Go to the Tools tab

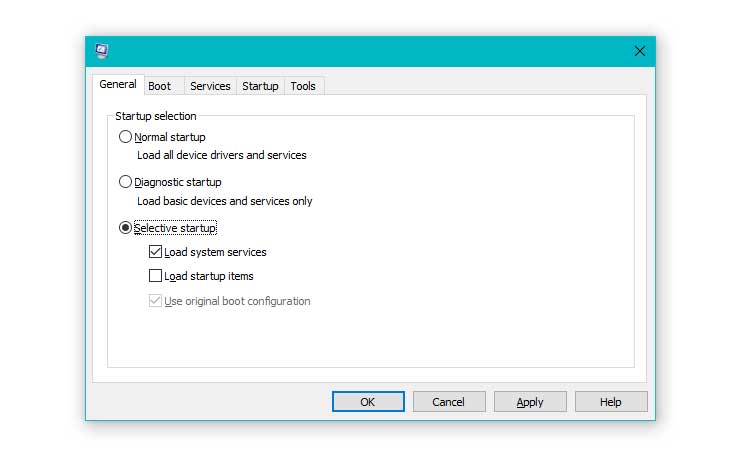[x=303, y=86]
